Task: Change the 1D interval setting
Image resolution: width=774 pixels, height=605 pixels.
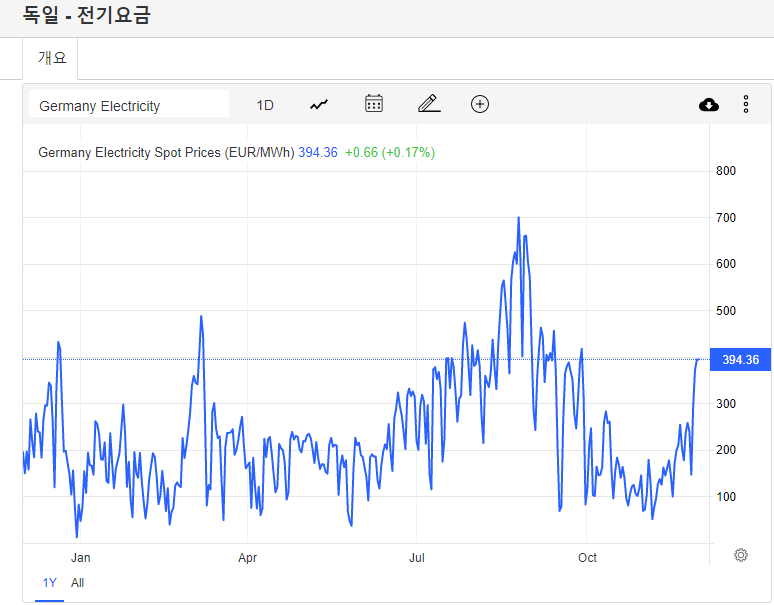Action: pyautogui.click(x=265, y=105)
